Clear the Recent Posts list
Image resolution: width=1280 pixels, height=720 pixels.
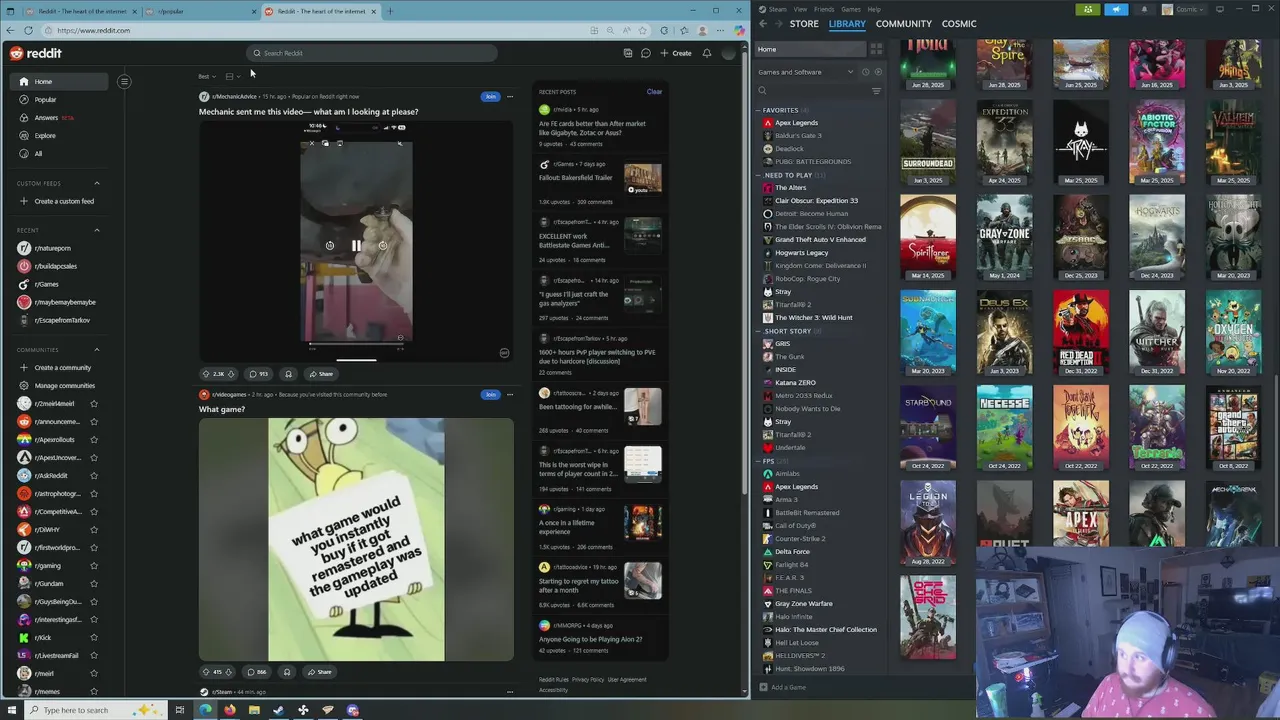654,92
